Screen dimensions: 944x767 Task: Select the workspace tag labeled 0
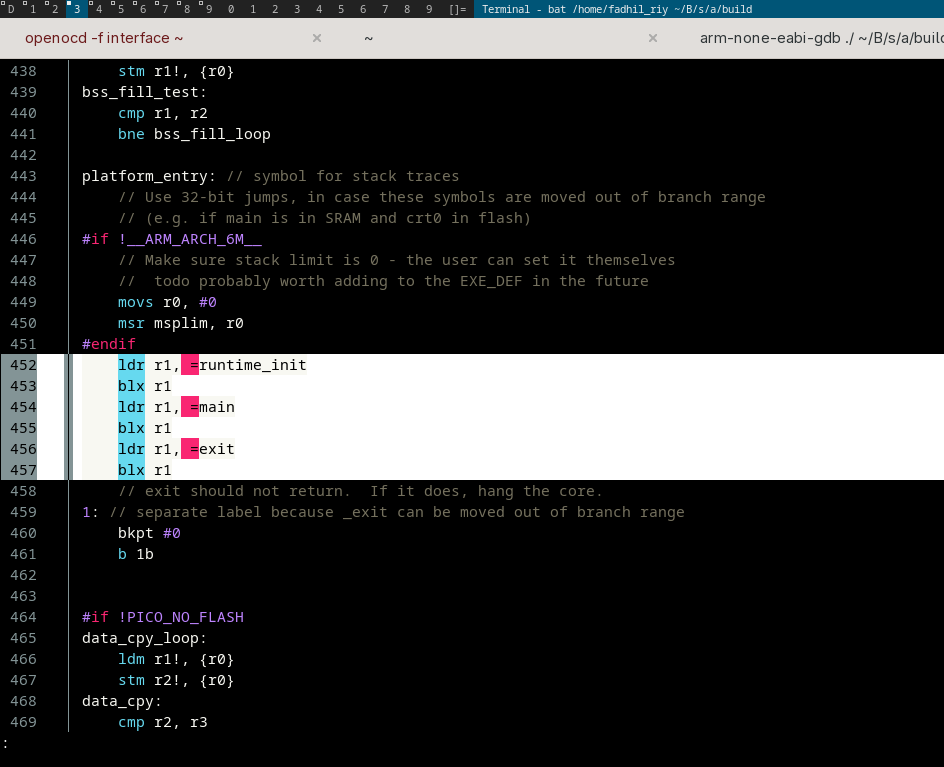(x=231, y=9)
